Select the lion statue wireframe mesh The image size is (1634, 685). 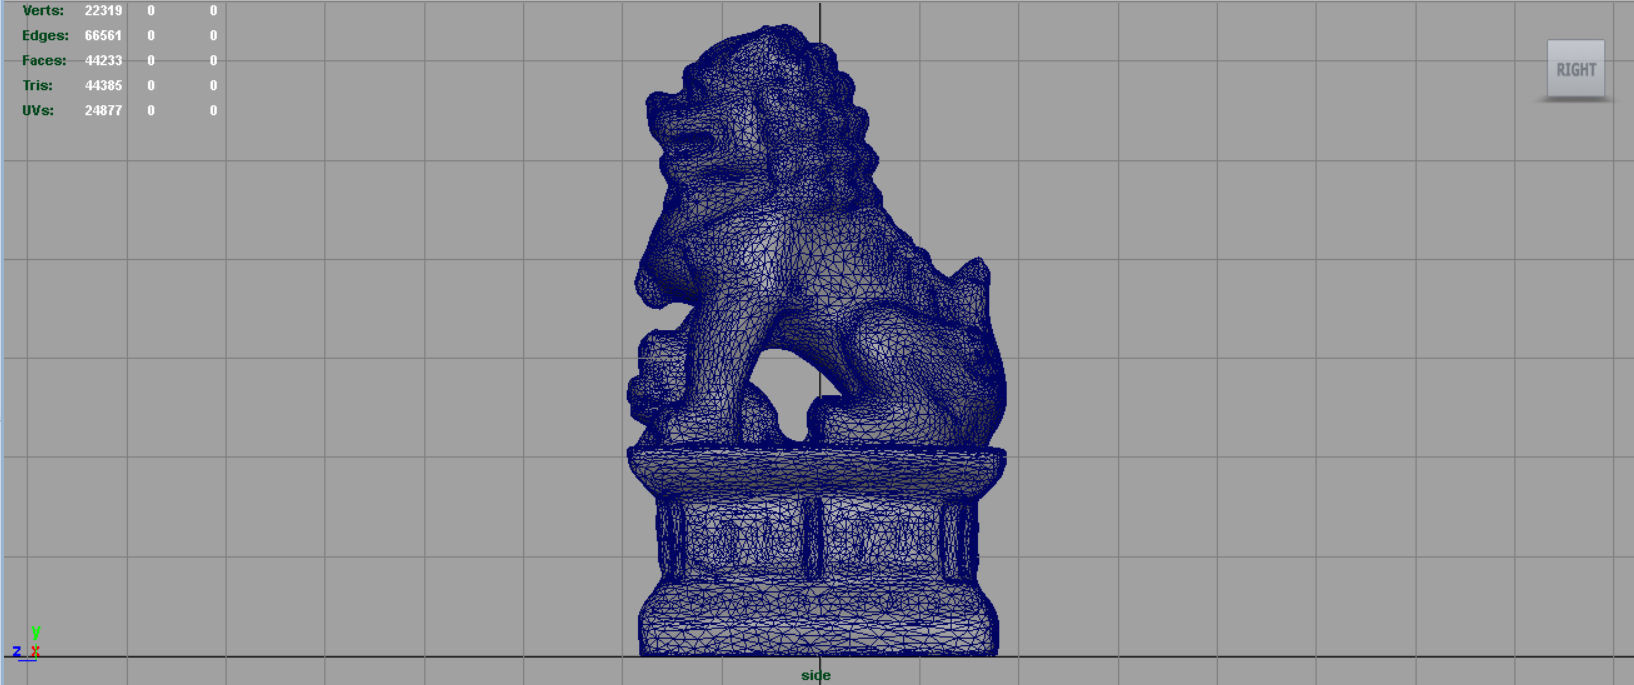818,340
